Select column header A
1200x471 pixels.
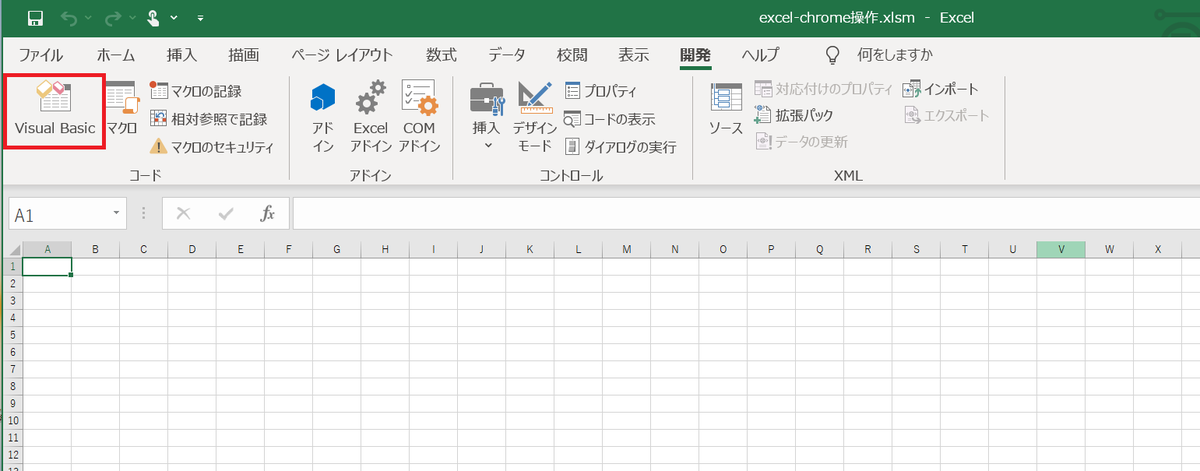[47, 249]
